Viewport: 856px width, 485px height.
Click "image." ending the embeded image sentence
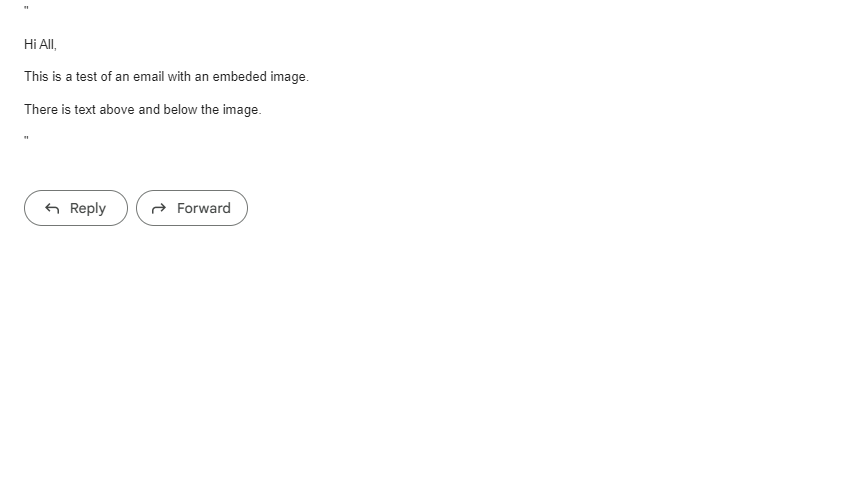coord(289,76)
